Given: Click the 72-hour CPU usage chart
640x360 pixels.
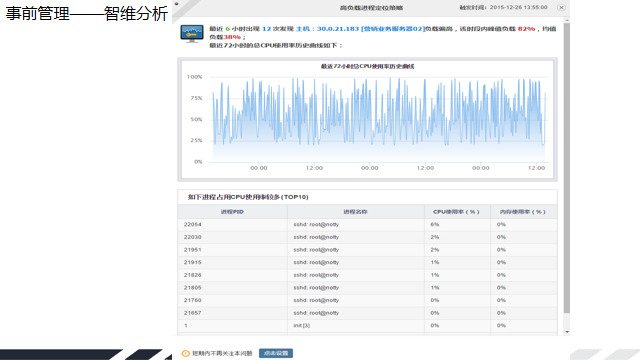Looking at the screenshot, I should tap(367, 119).
